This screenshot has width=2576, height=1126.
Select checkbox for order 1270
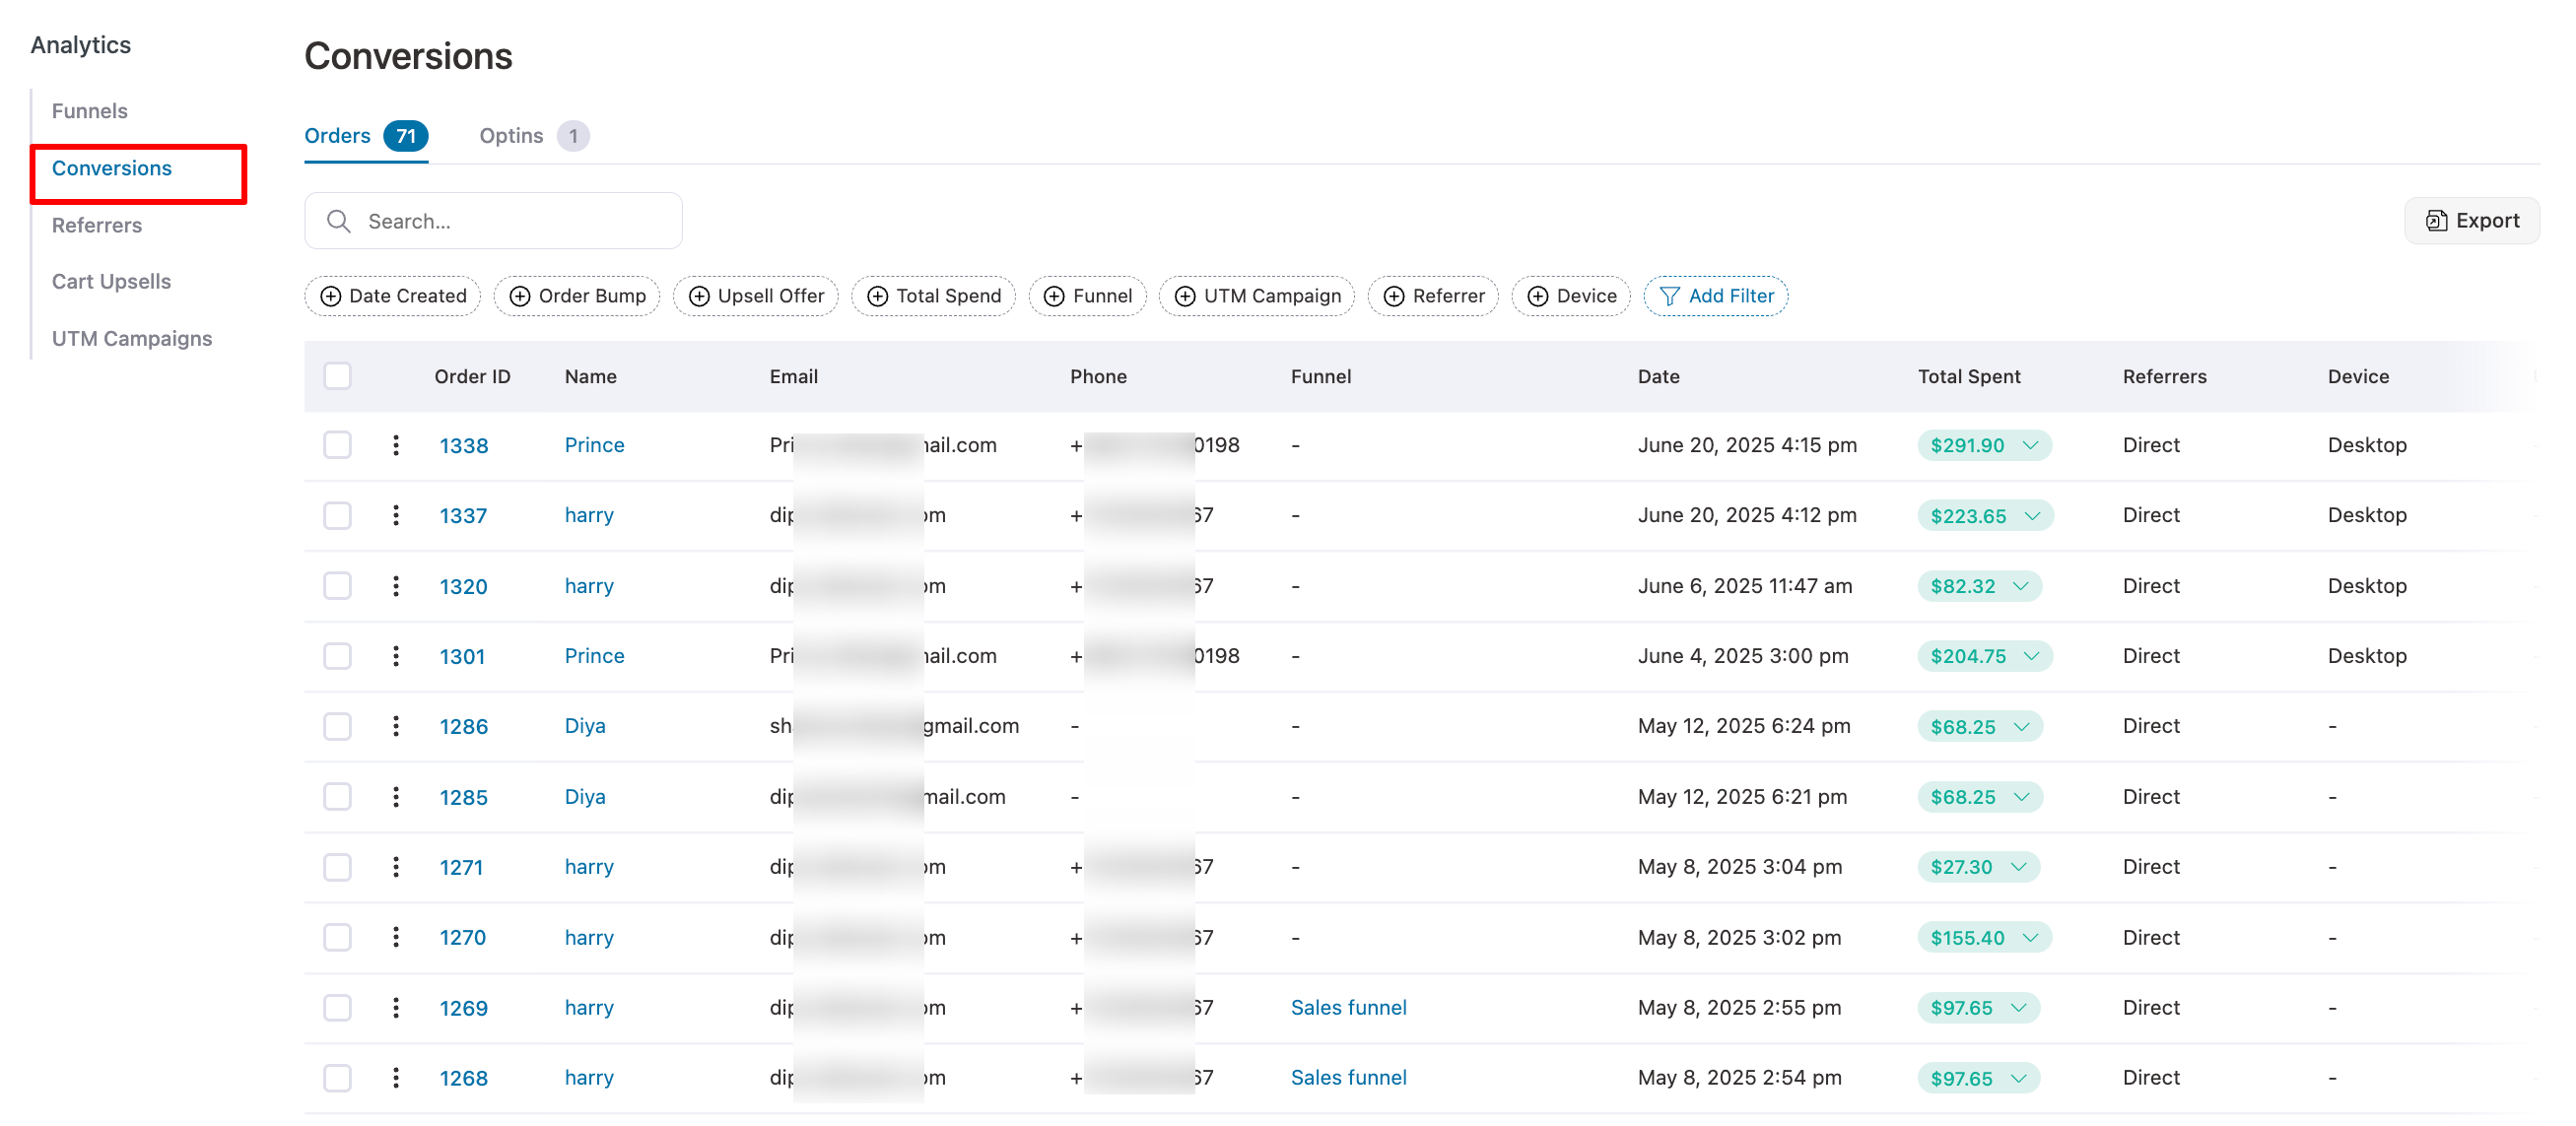[338, 937]
